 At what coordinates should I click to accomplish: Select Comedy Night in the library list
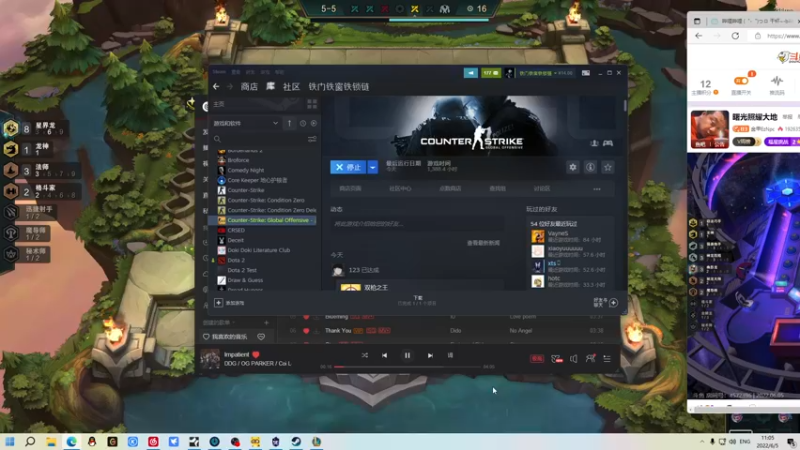click(245, 170)
